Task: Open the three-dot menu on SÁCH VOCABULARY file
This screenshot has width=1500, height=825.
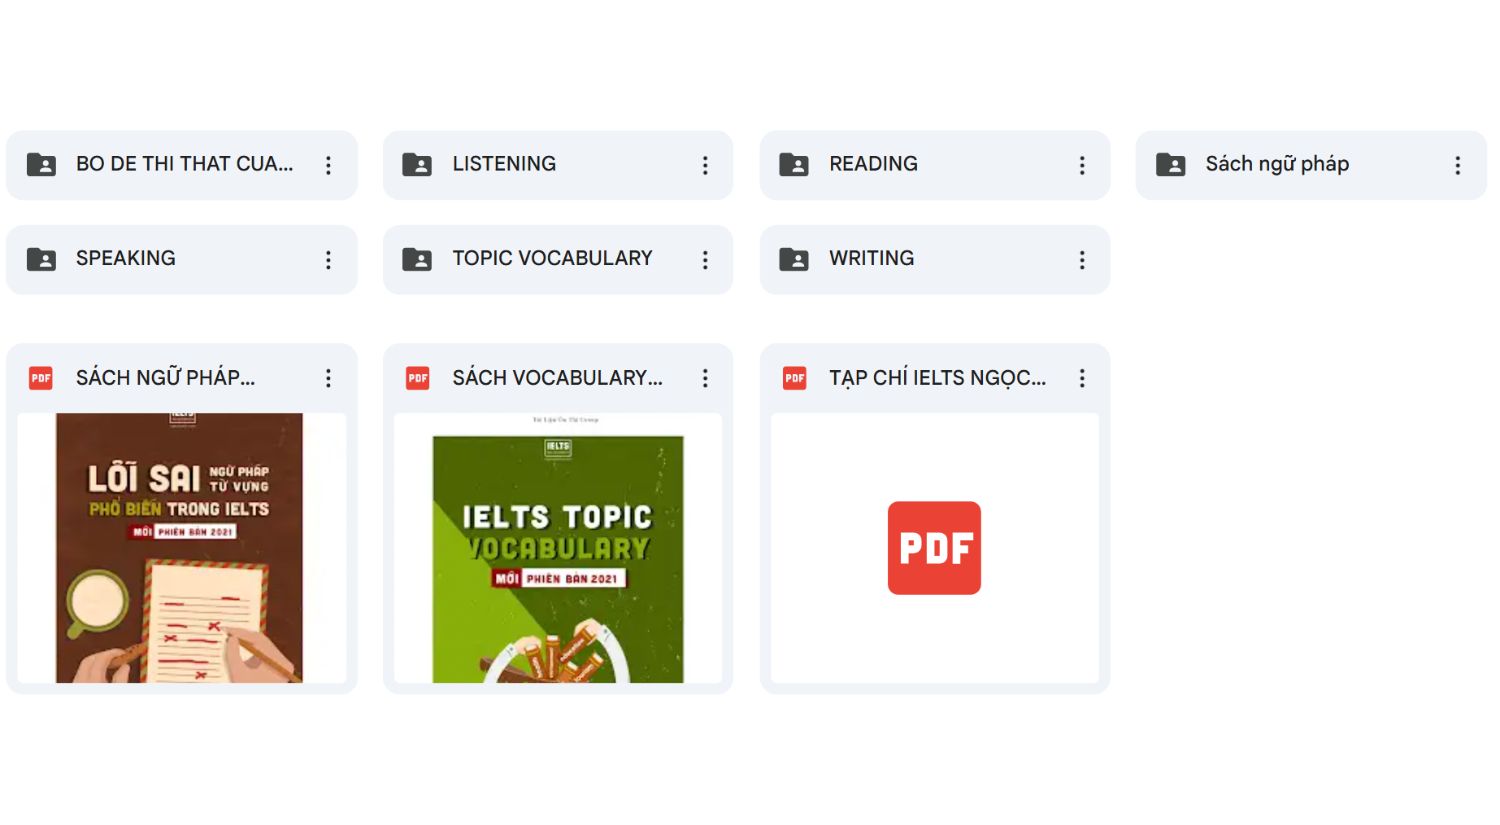Action: (x=705, y=378)
